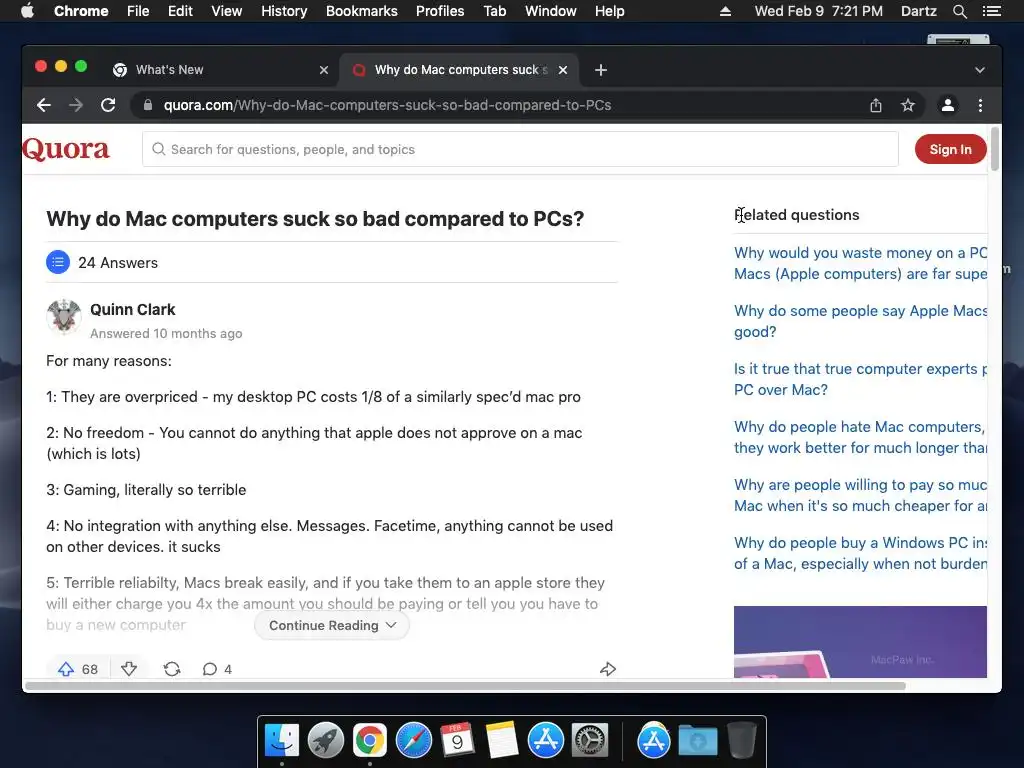This screenshot has width=1024, height=768.
Task: Click Chrome icon in the Dock
Action: pos(370,741)
